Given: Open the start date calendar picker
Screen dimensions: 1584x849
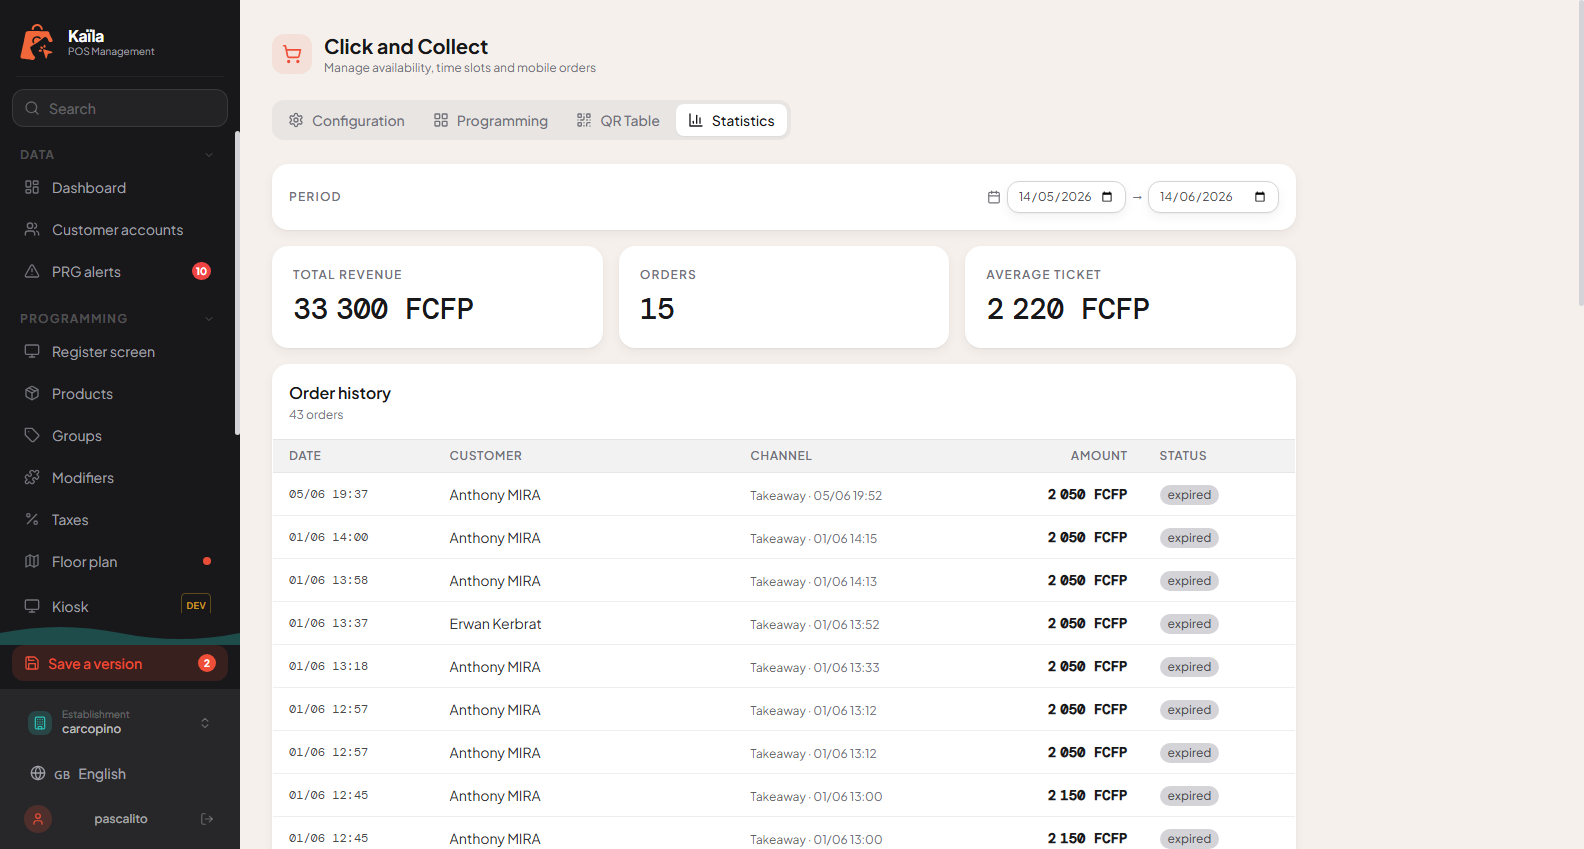Looking at the screenshot, I should pyautogui.click(x=1107, y=197).
